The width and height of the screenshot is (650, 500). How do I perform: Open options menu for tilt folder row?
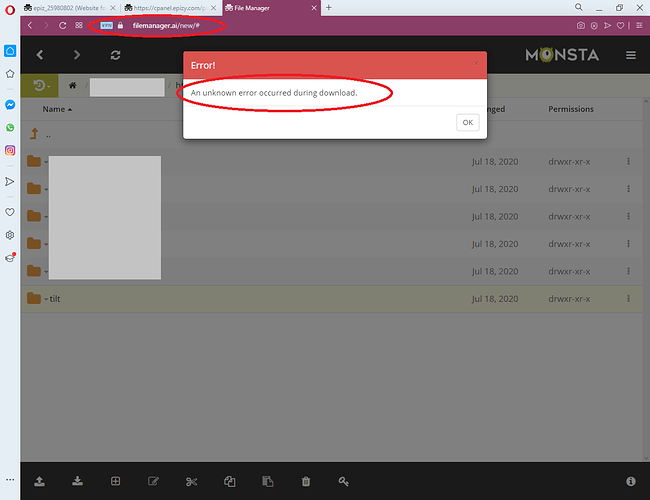(x=628, y=299)
